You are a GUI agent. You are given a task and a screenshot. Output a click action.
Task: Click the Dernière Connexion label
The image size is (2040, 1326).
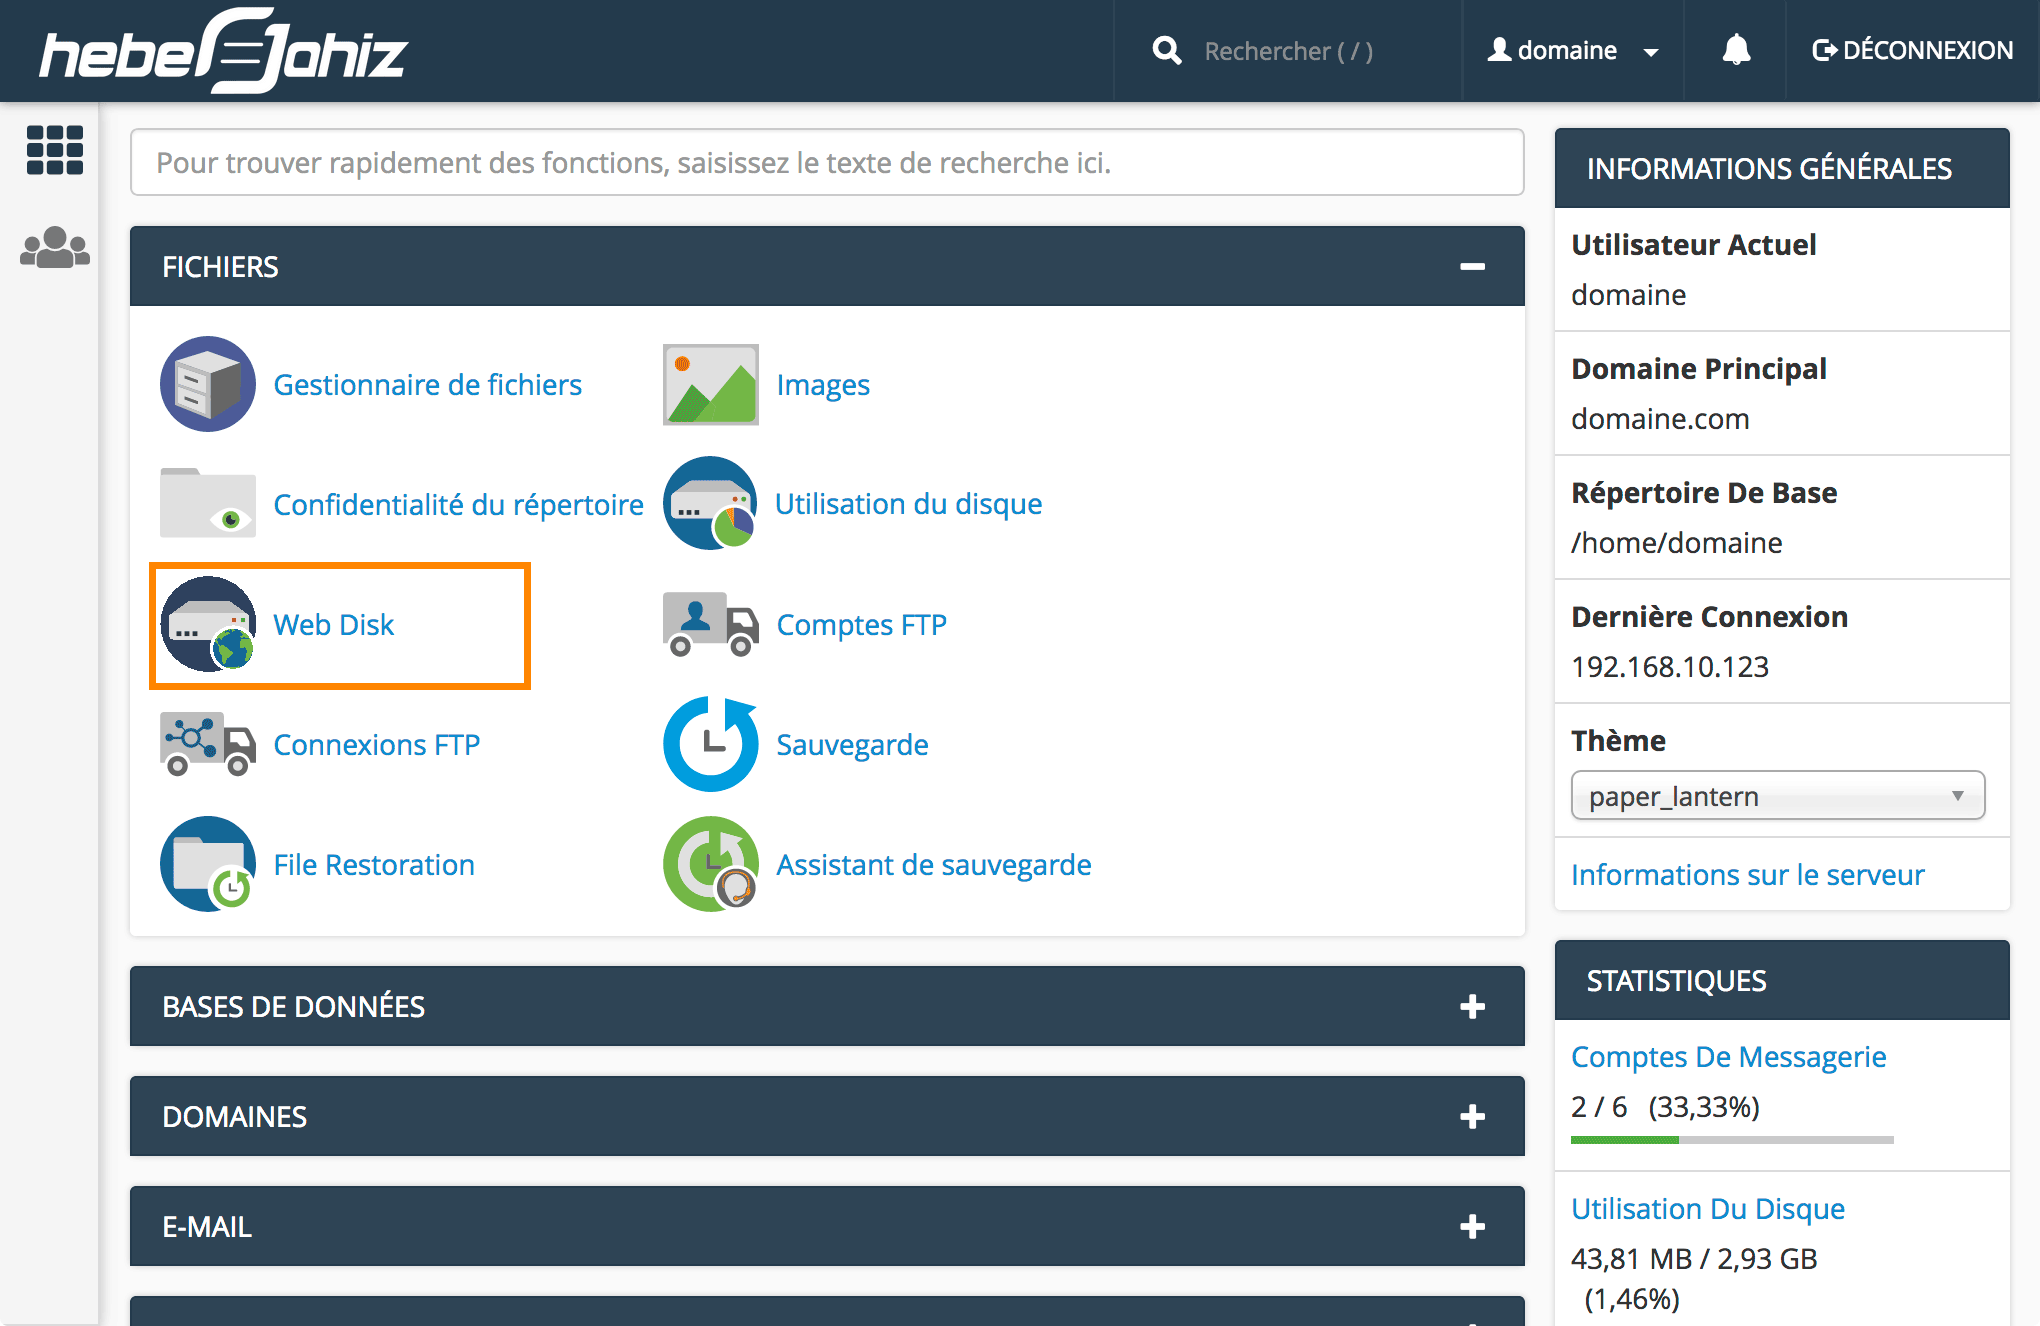1709,617
